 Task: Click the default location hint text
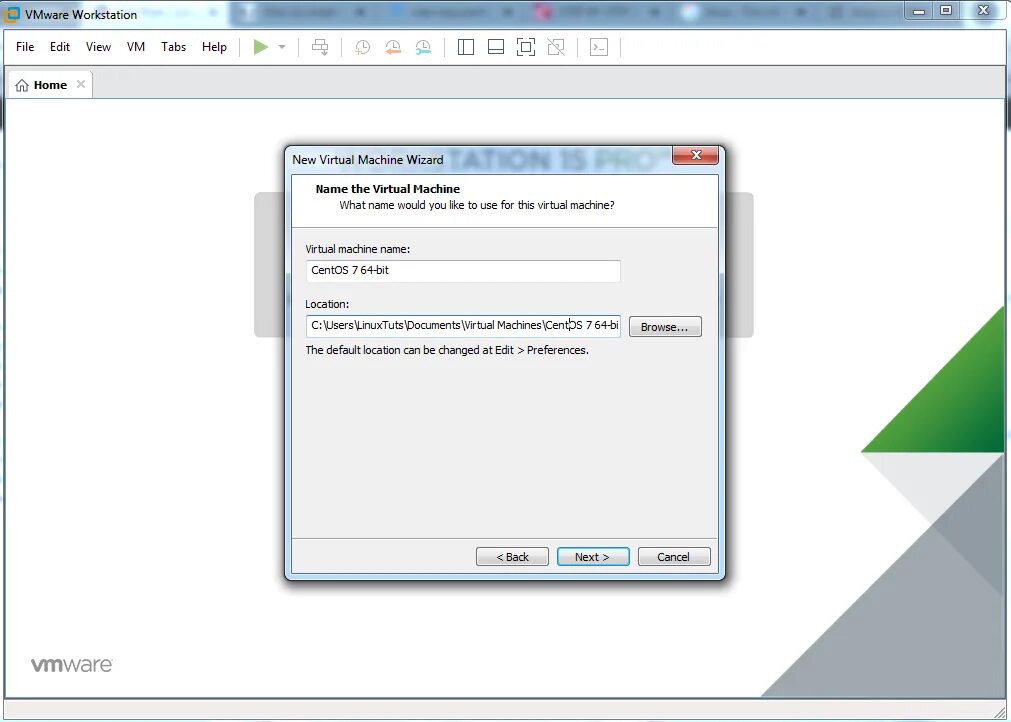447,350
